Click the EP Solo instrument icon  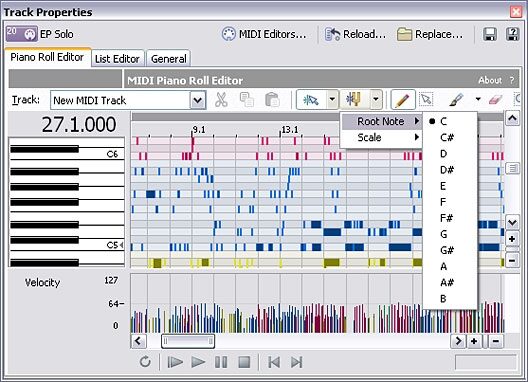(x=22, y=34)
